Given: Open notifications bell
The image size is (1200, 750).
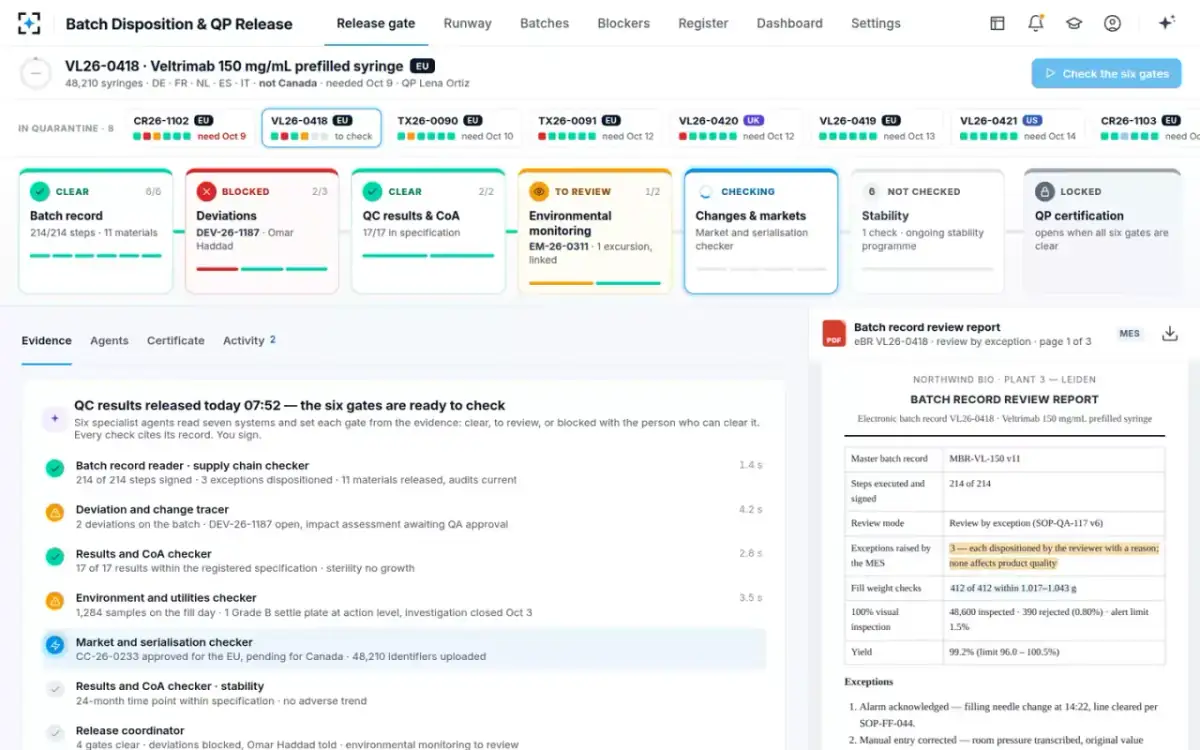Looking at the screenshot, I should tap(1036, 23).
